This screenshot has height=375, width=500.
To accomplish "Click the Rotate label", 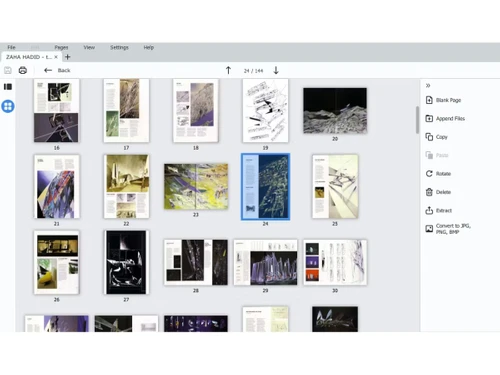I will coord(443,174).
